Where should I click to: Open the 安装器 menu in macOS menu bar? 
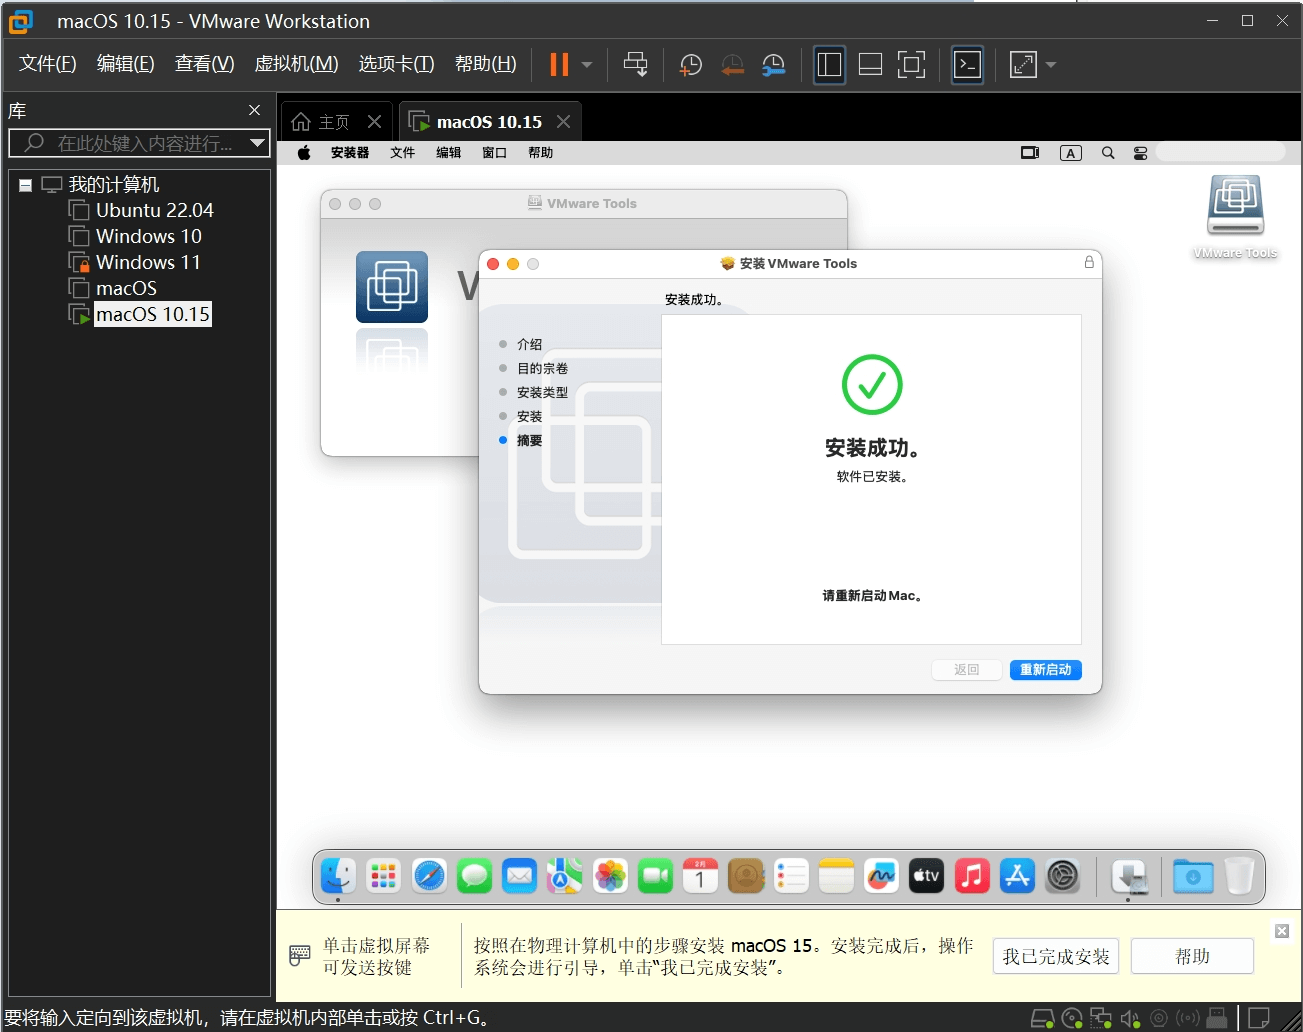click(x=350, y=153)
